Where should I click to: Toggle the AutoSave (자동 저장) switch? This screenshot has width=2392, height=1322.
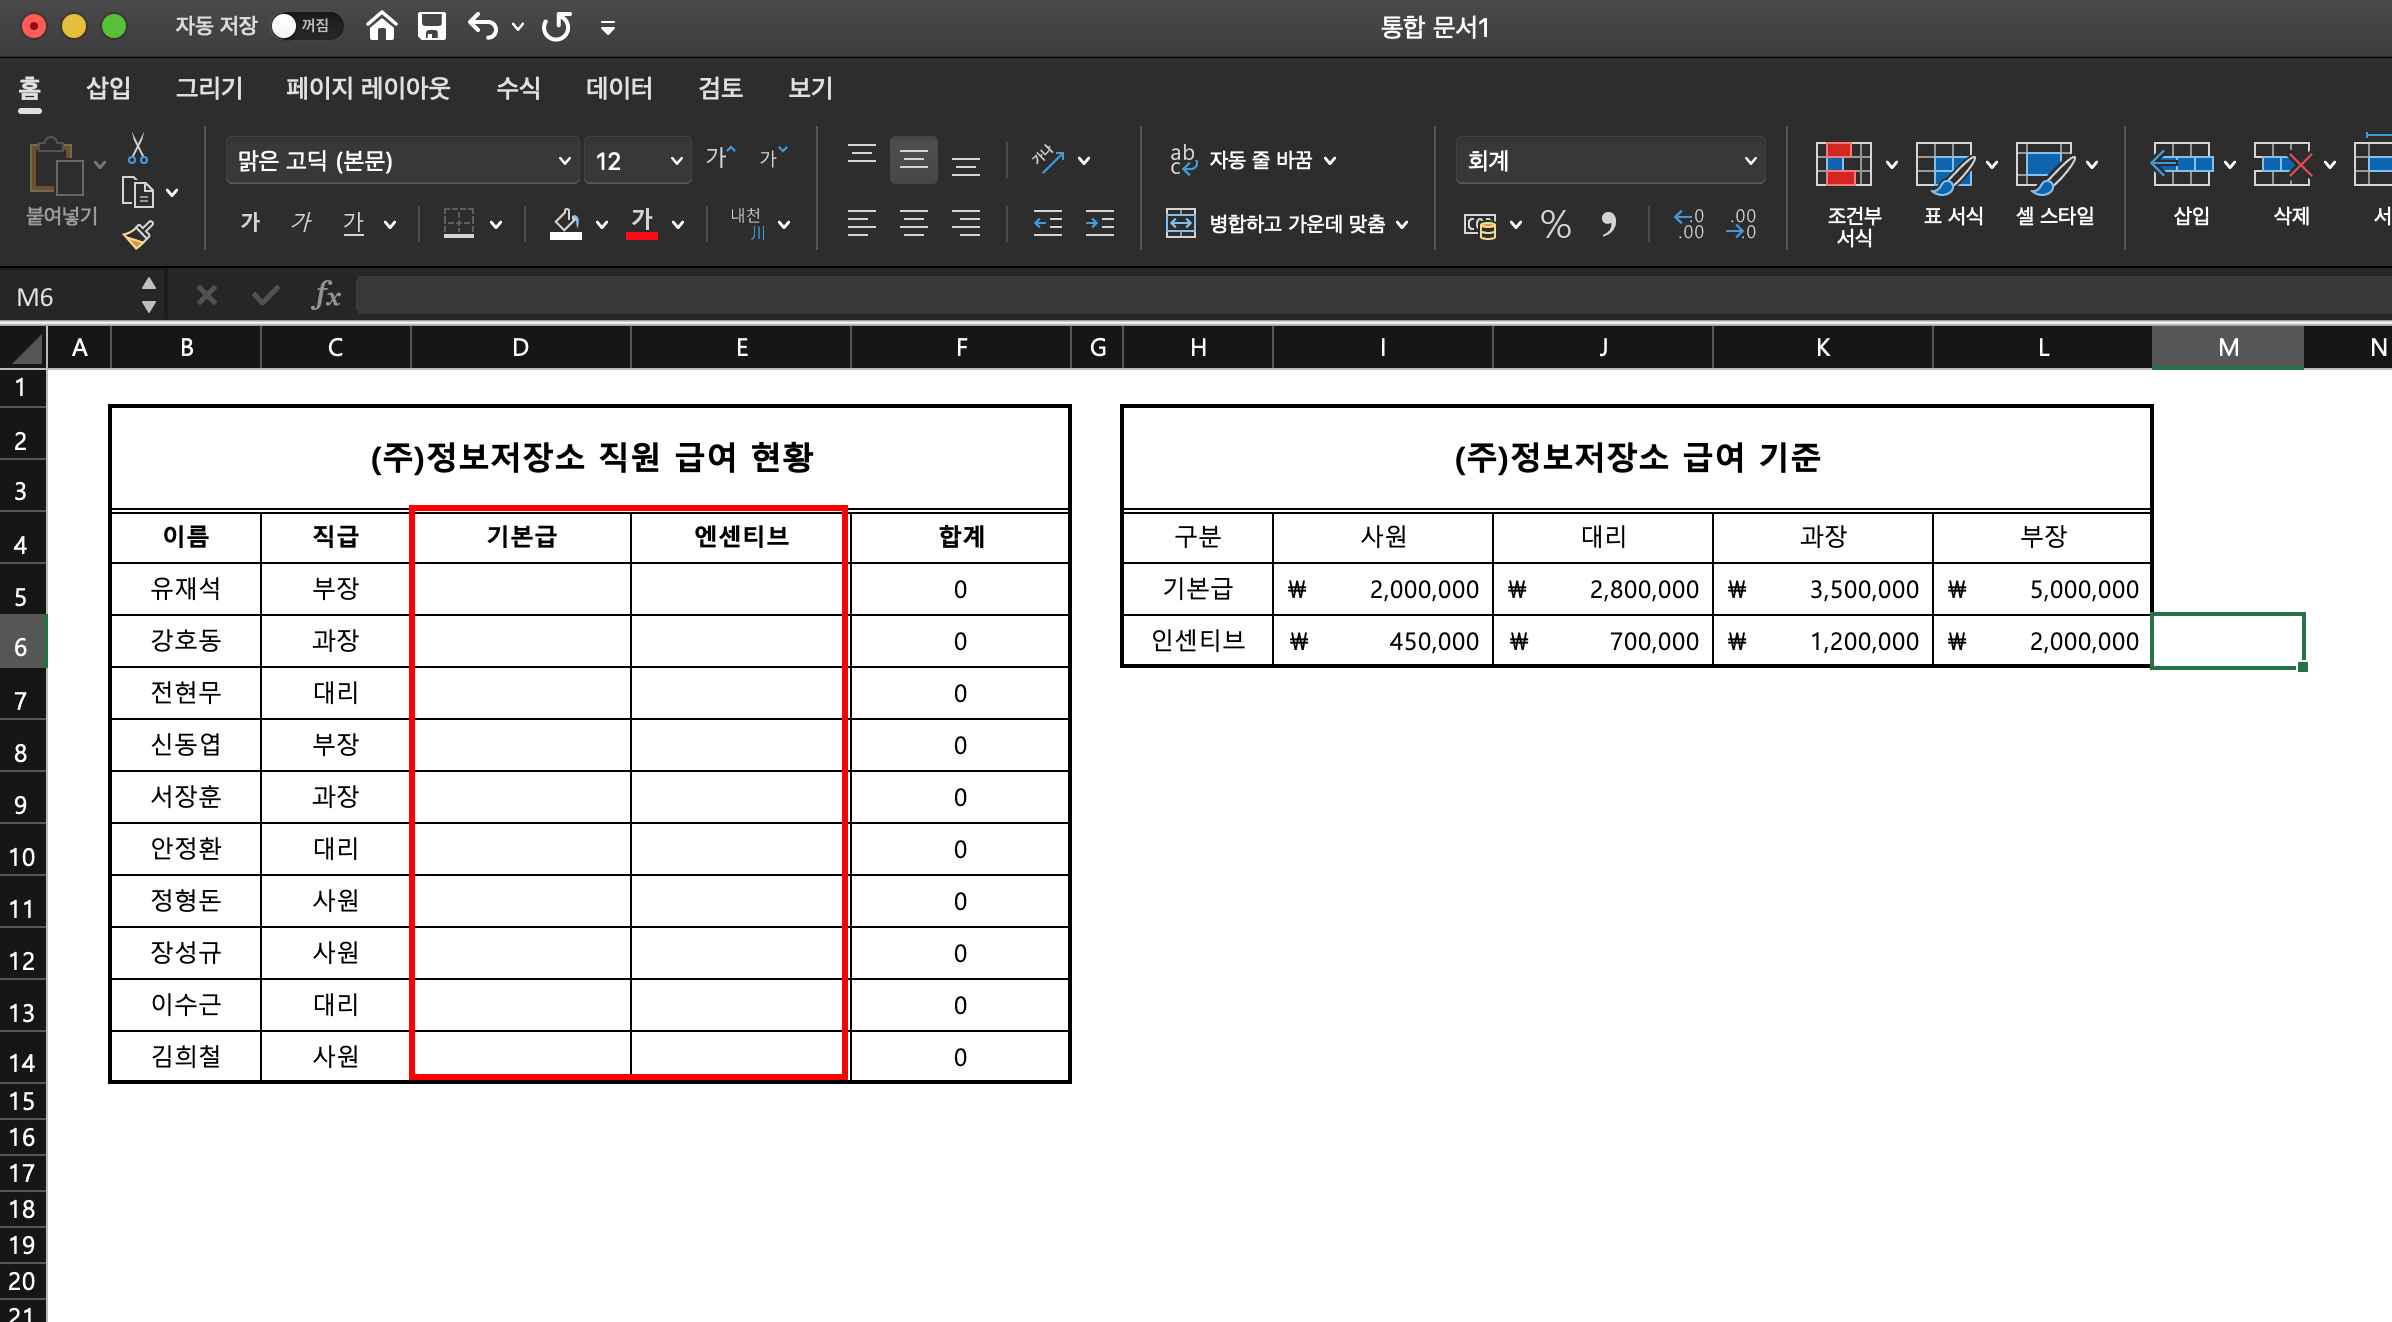point(304,26)
